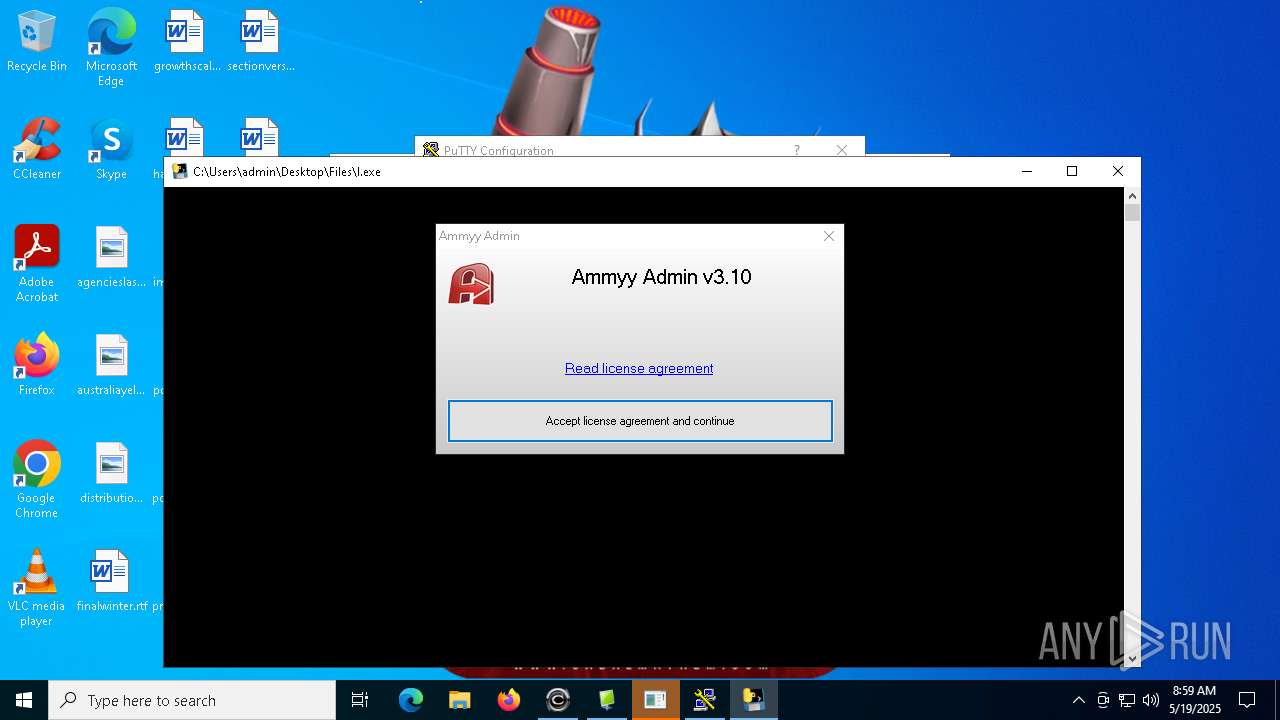Open growthscal Word document on desktop
Viewport: 1280px width, 720px height.
186,42
